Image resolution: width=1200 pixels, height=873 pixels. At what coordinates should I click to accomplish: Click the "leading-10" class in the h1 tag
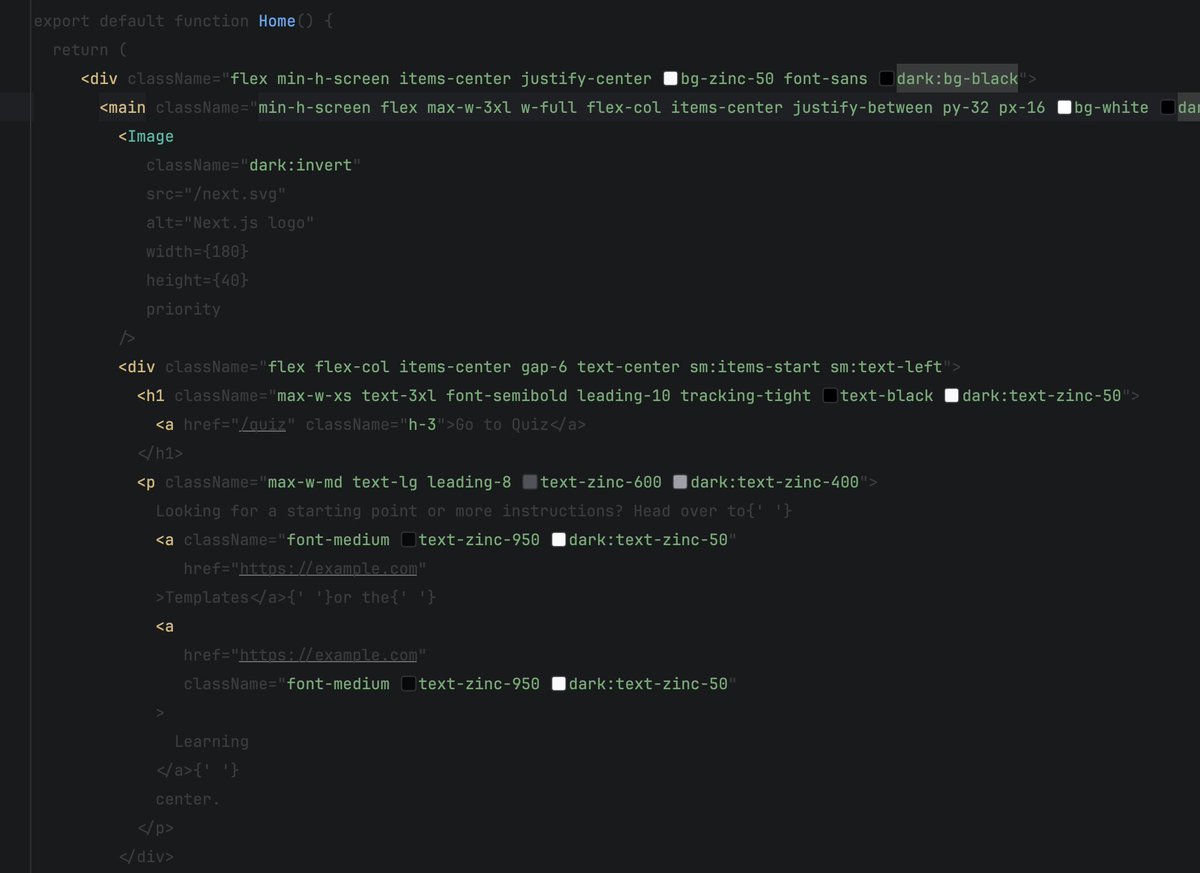pos(624,396)
